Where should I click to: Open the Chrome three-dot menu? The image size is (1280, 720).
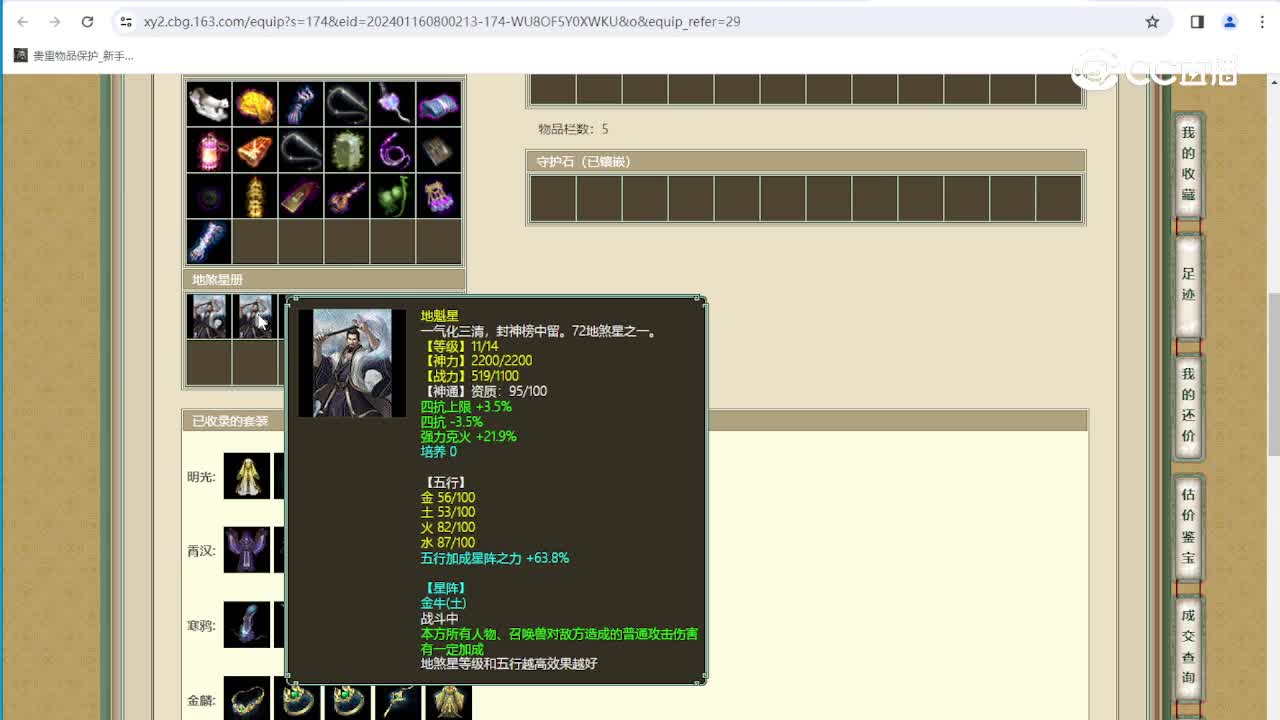tap(1263, 21)
